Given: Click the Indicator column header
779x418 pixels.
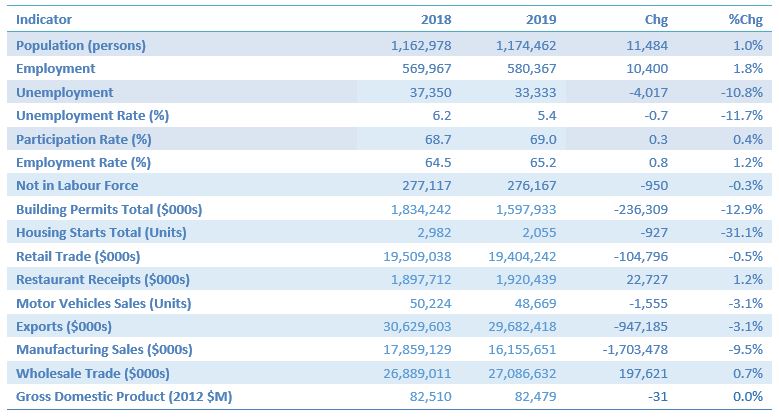Looking at the screenshot, I should tap(44, 19).
